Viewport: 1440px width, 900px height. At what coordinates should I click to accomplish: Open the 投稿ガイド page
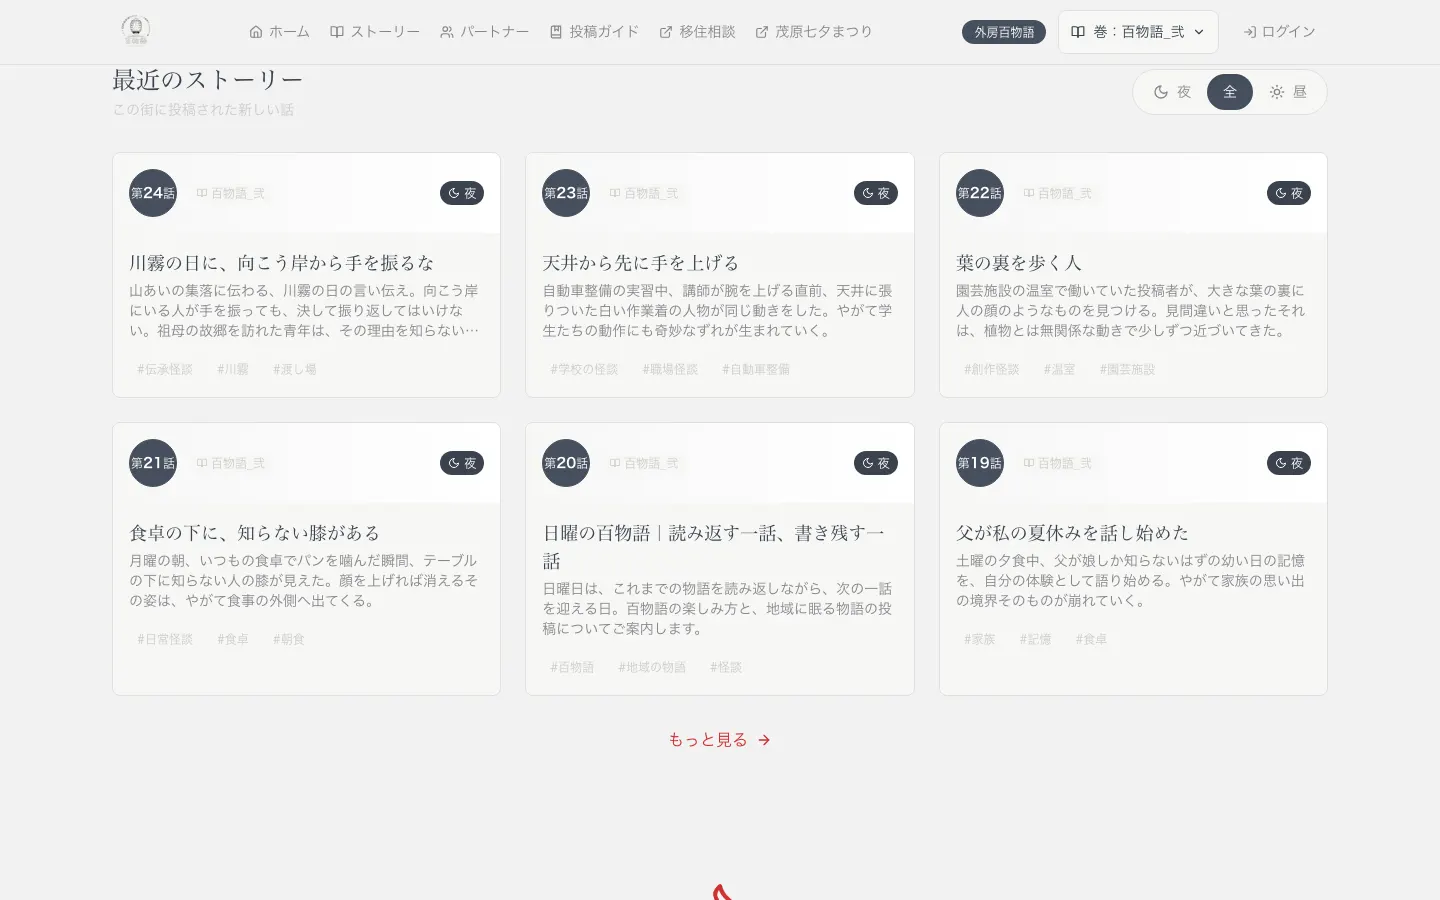click(x=594, y=32)
